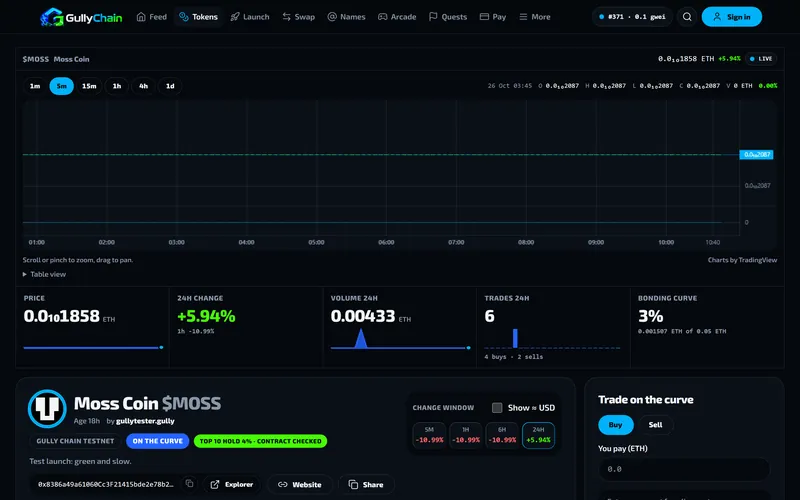
Task: Click the price sparkline in PRICE card
Action: point(93,347)
